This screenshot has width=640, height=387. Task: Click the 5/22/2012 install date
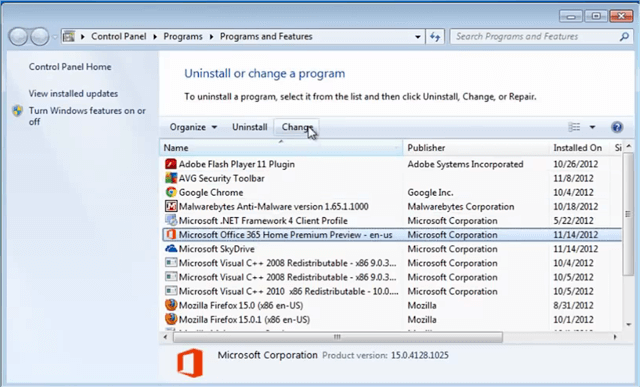(x=573, y=220)
